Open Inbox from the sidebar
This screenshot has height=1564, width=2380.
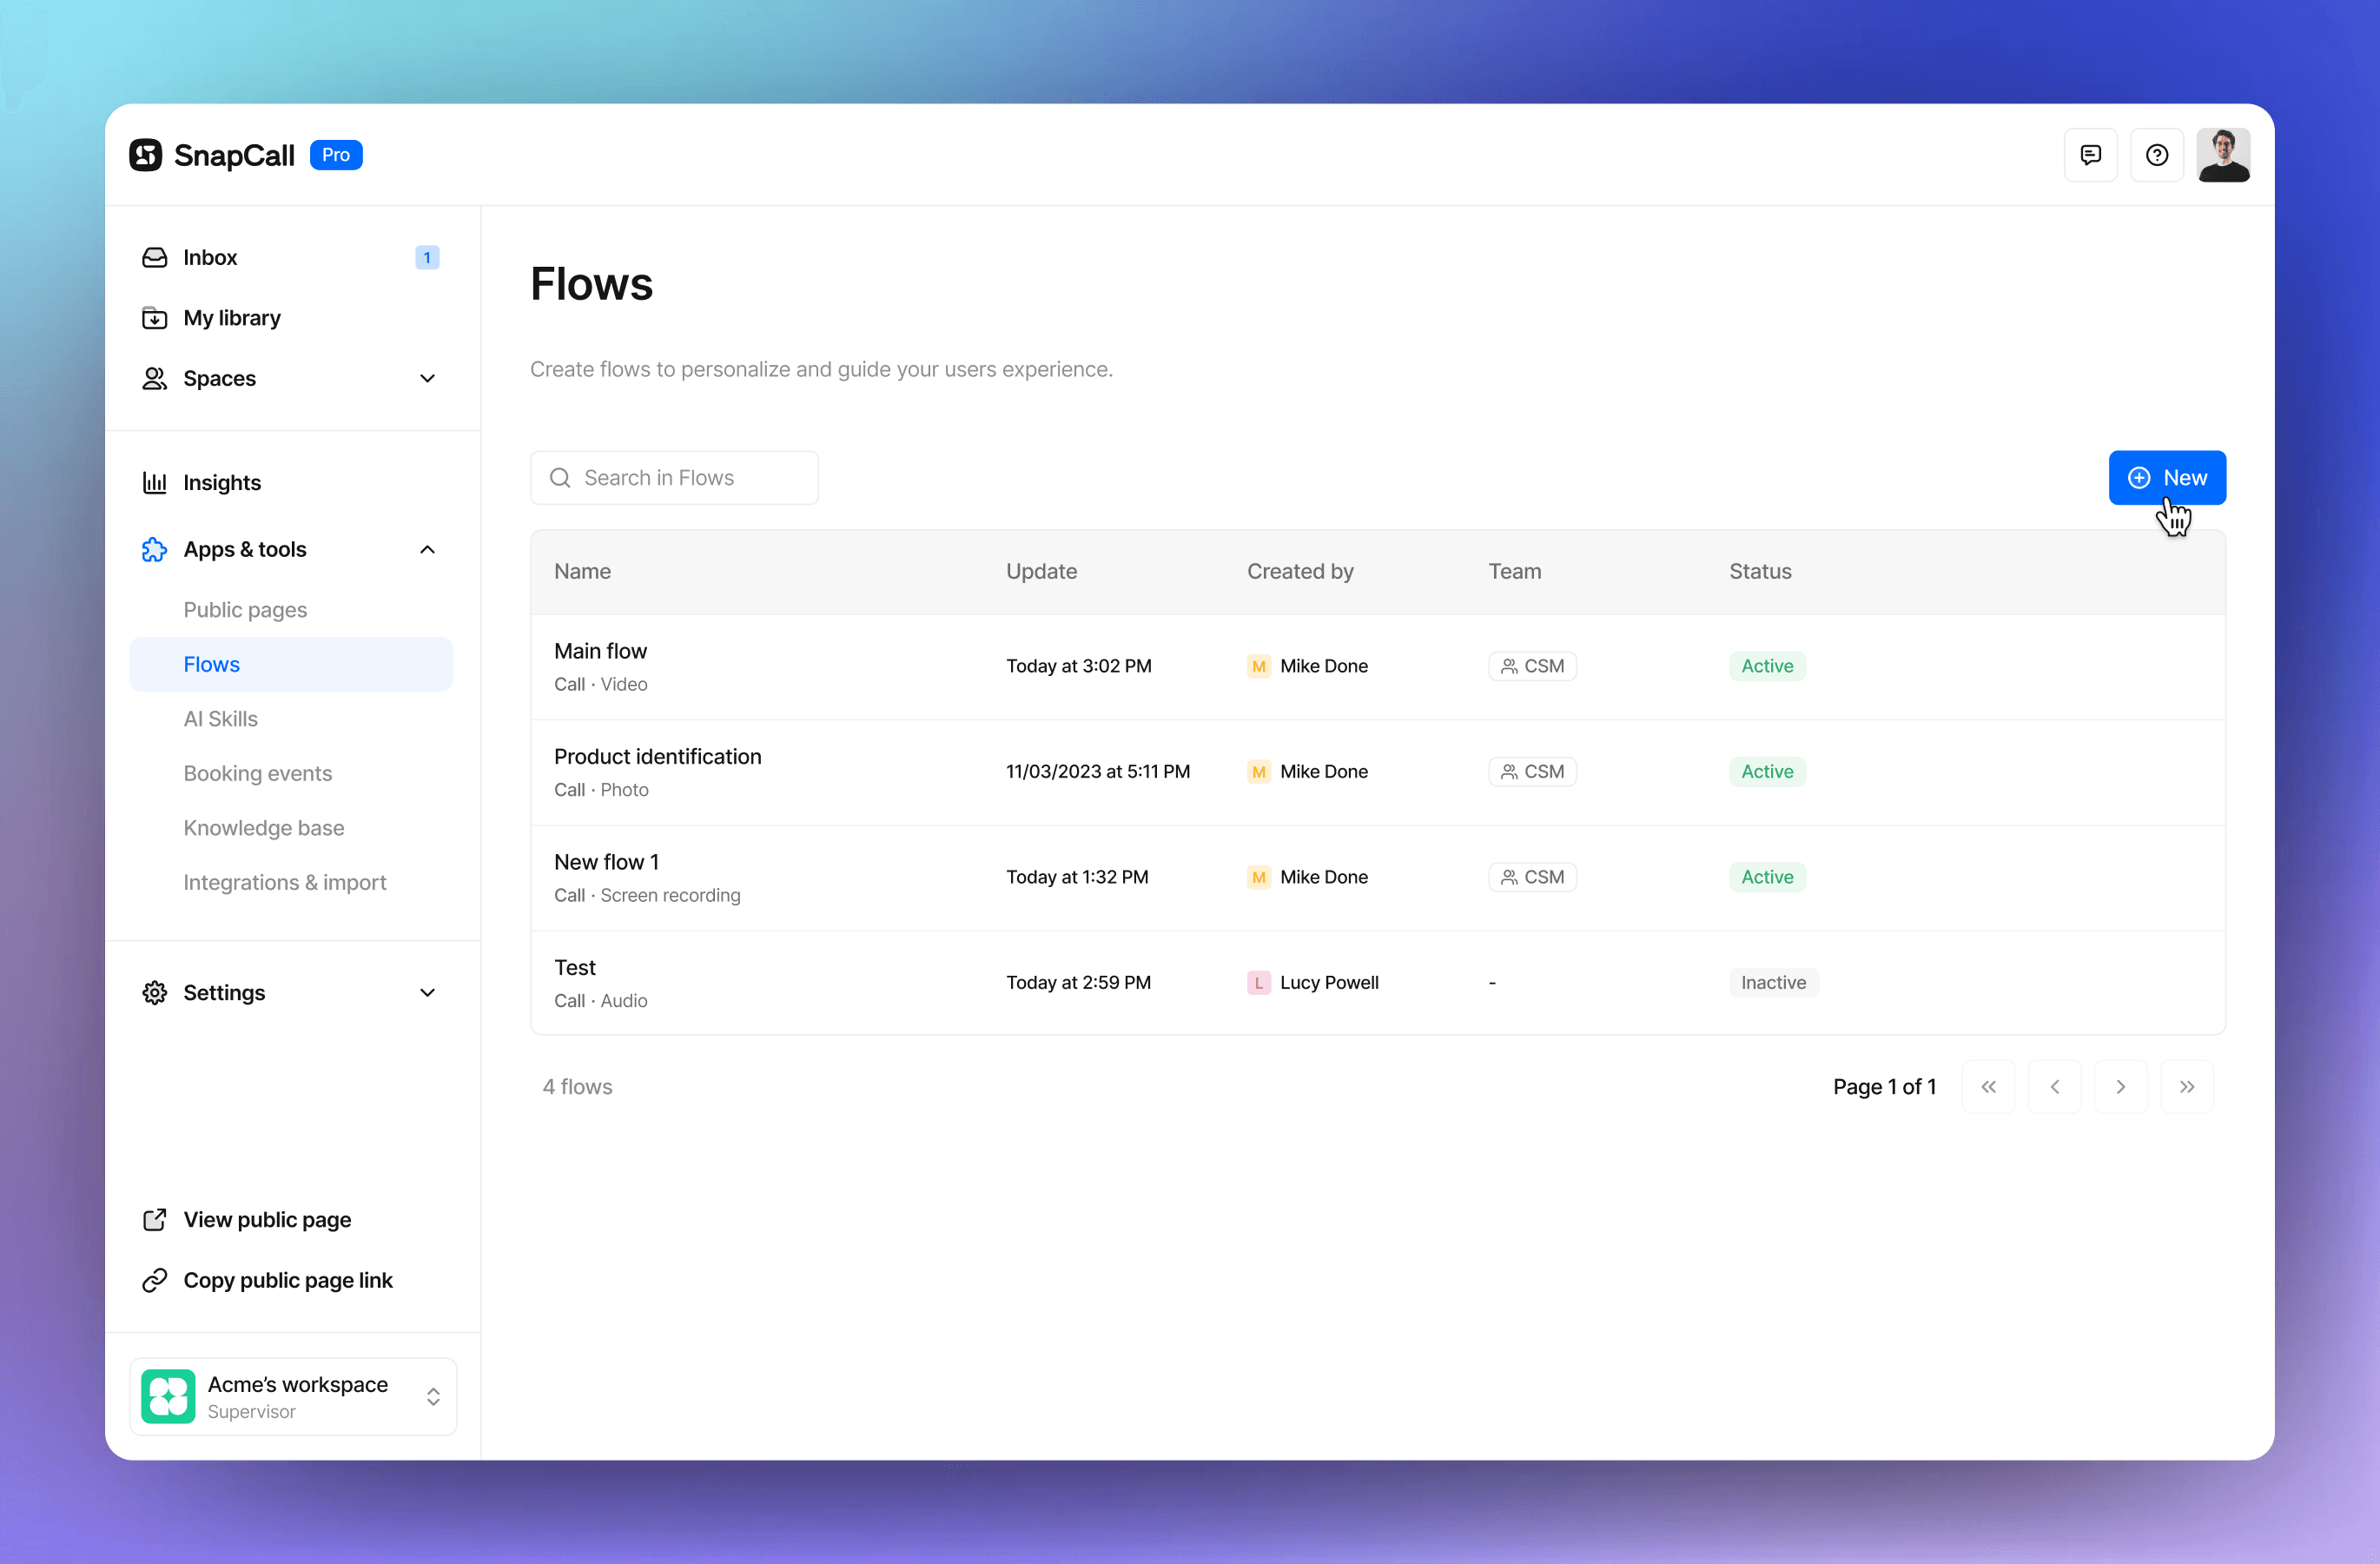210,257
